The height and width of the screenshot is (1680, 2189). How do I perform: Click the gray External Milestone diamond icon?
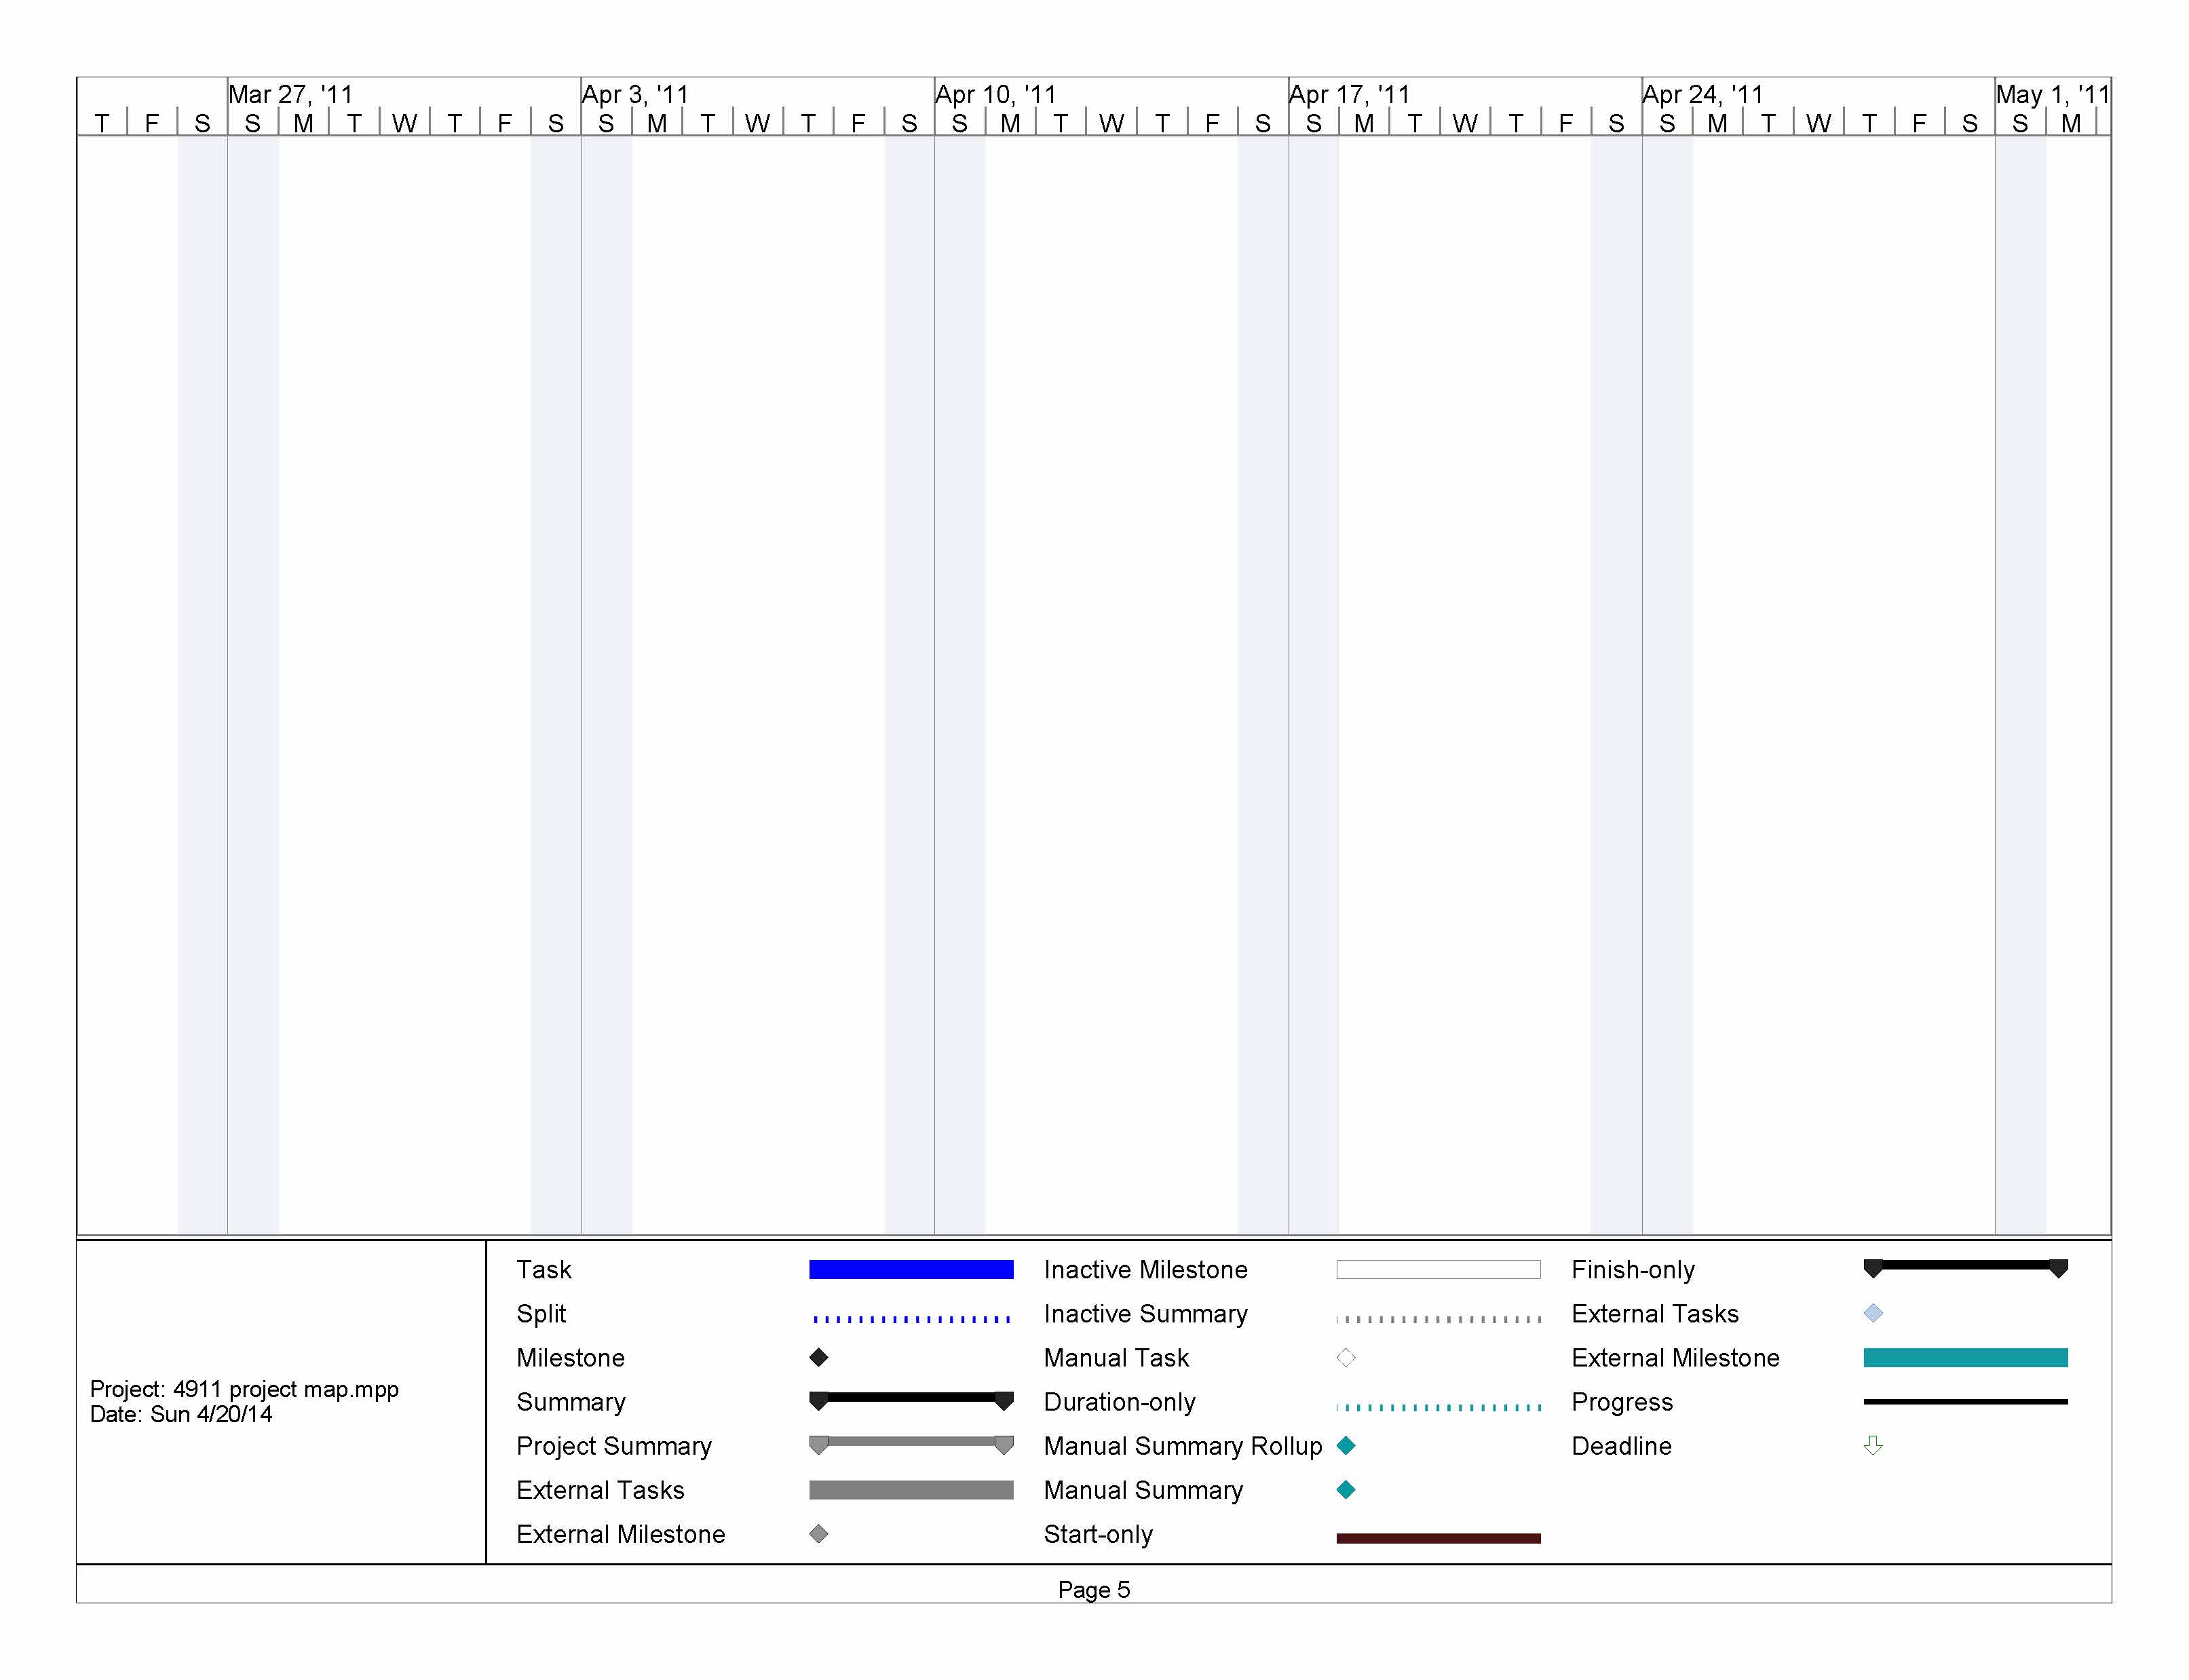pos(818,1533)
